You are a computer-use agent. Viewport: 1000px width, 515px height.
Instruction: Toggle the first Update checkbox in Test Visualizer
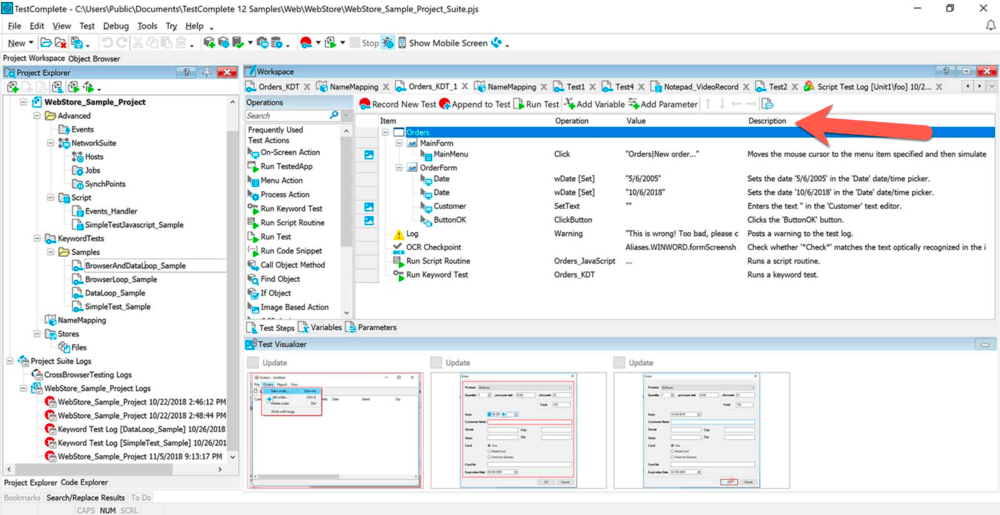tap(254, 362)
